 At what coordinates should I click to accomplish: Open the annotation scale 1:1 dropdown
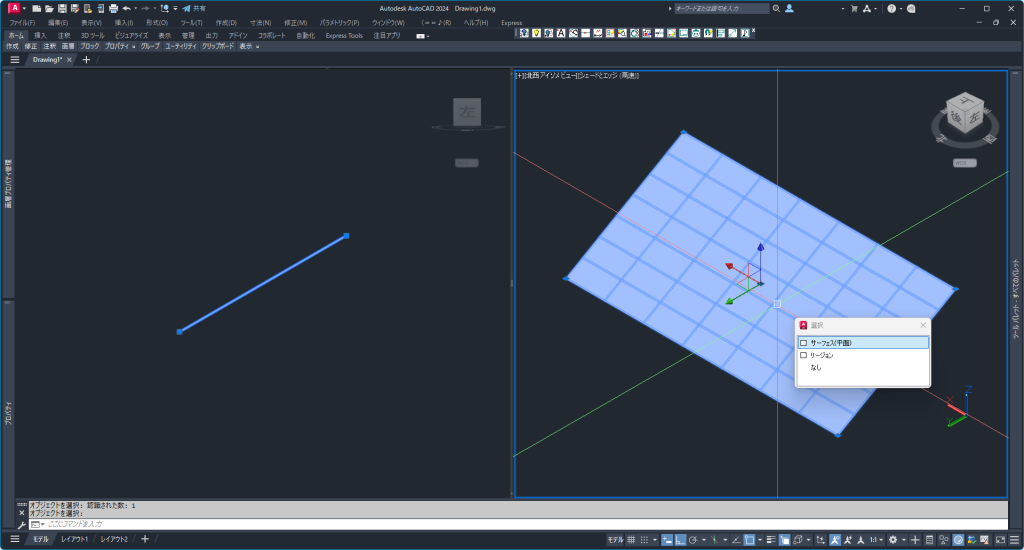tap(876, 540)
